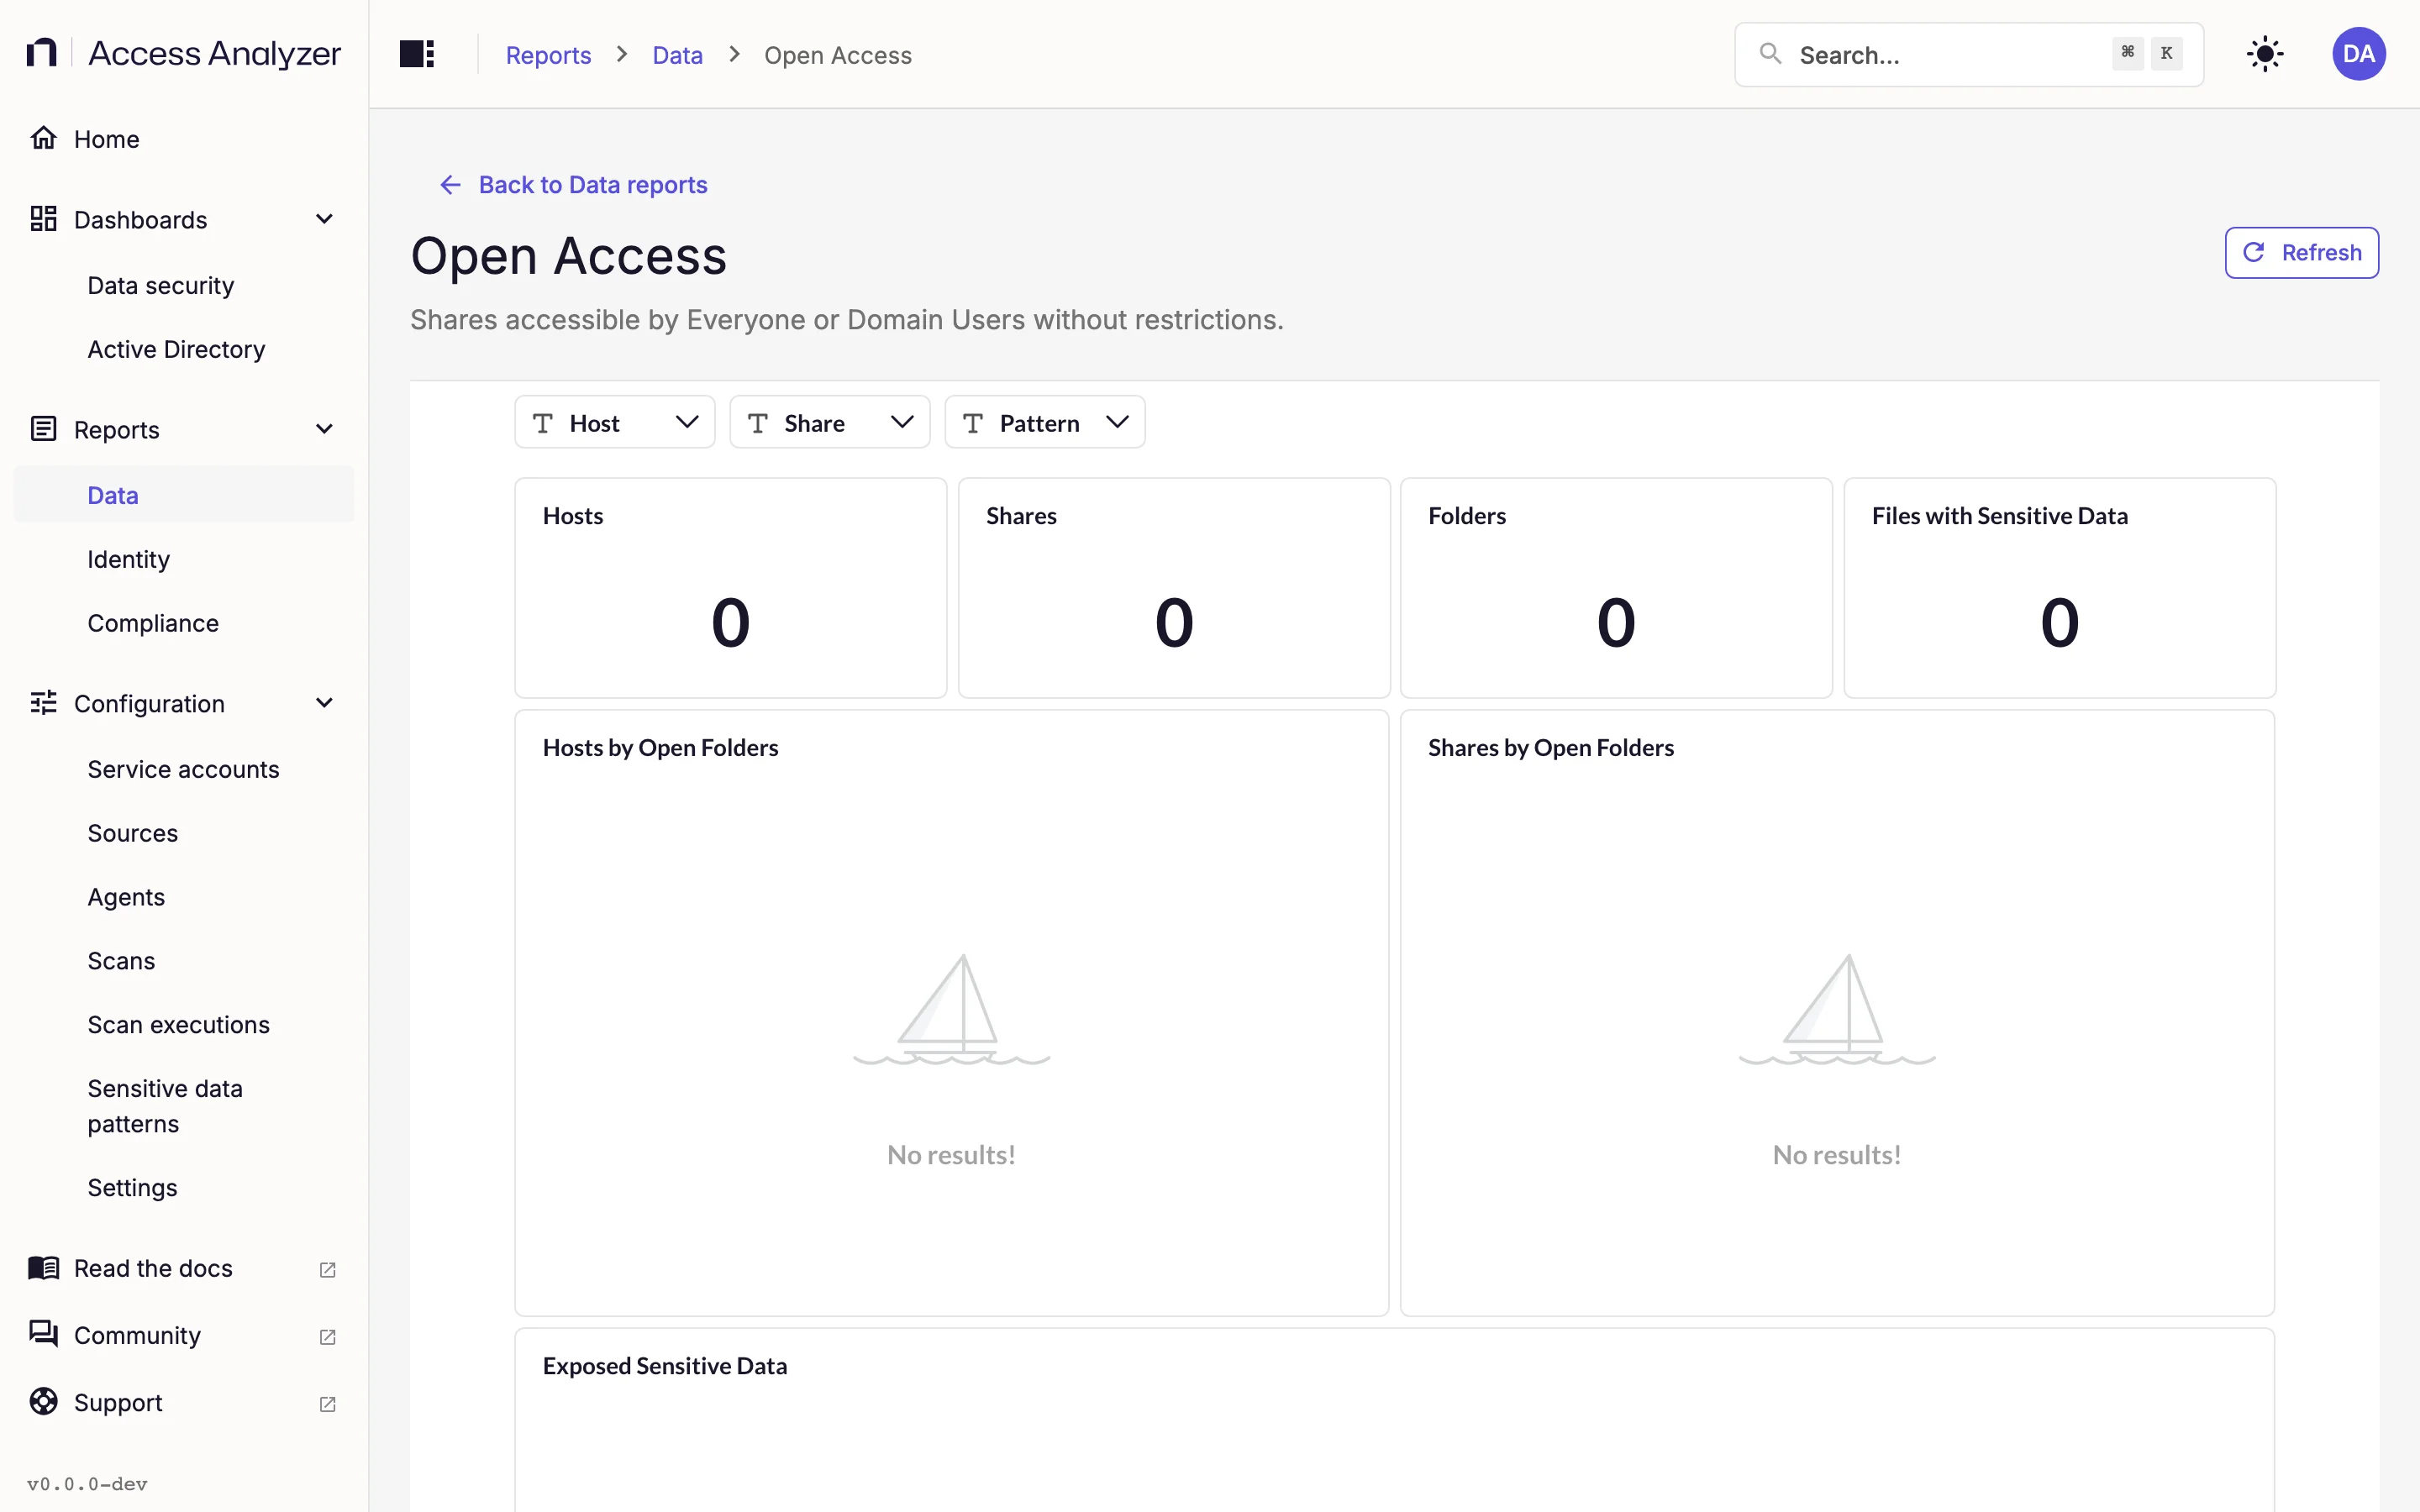
Task: Open Scans configuration
Action: (x=184, y=961)
